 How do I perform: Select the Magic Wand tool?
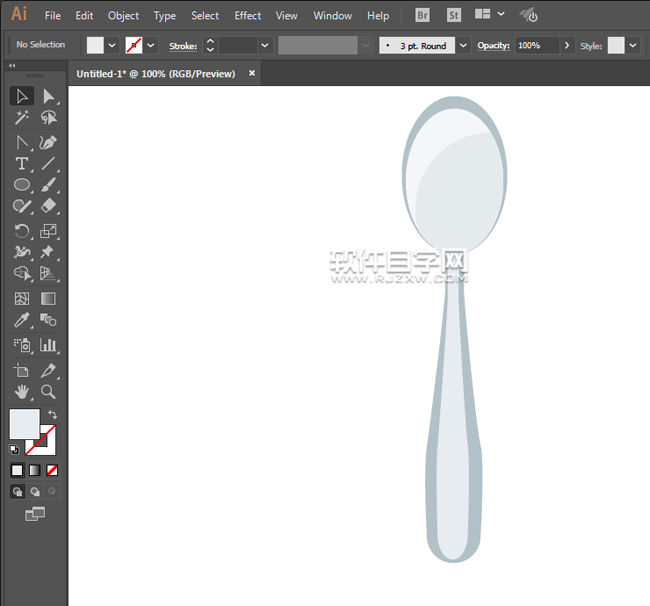click(x=22, y=118)
